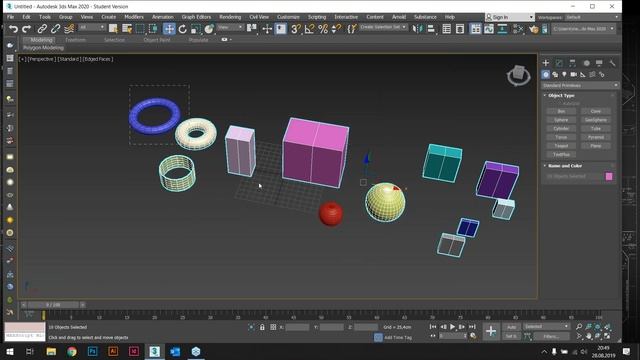Open the File menu
This screenshot has height=360, width=640.
point(11,17)
